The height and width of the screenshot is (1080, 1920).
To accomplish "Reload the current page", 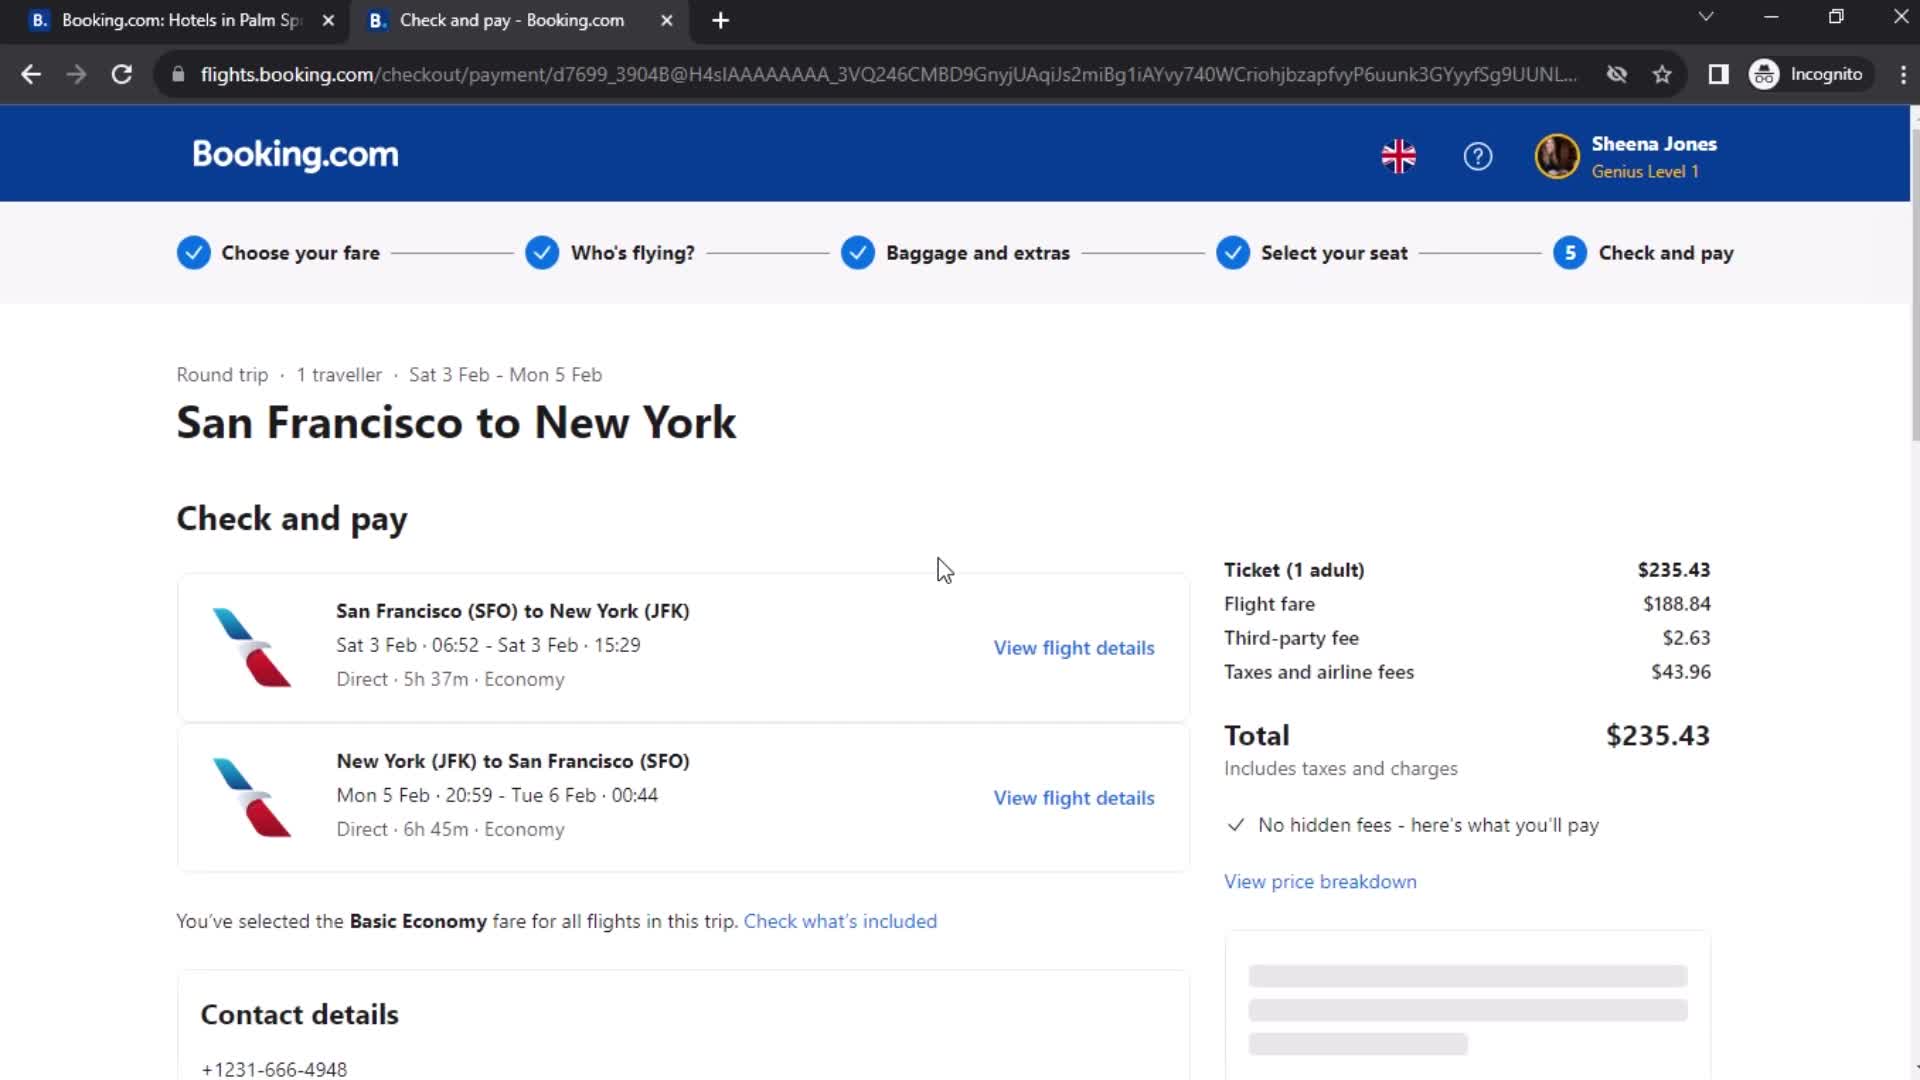I will pos(122,74).
